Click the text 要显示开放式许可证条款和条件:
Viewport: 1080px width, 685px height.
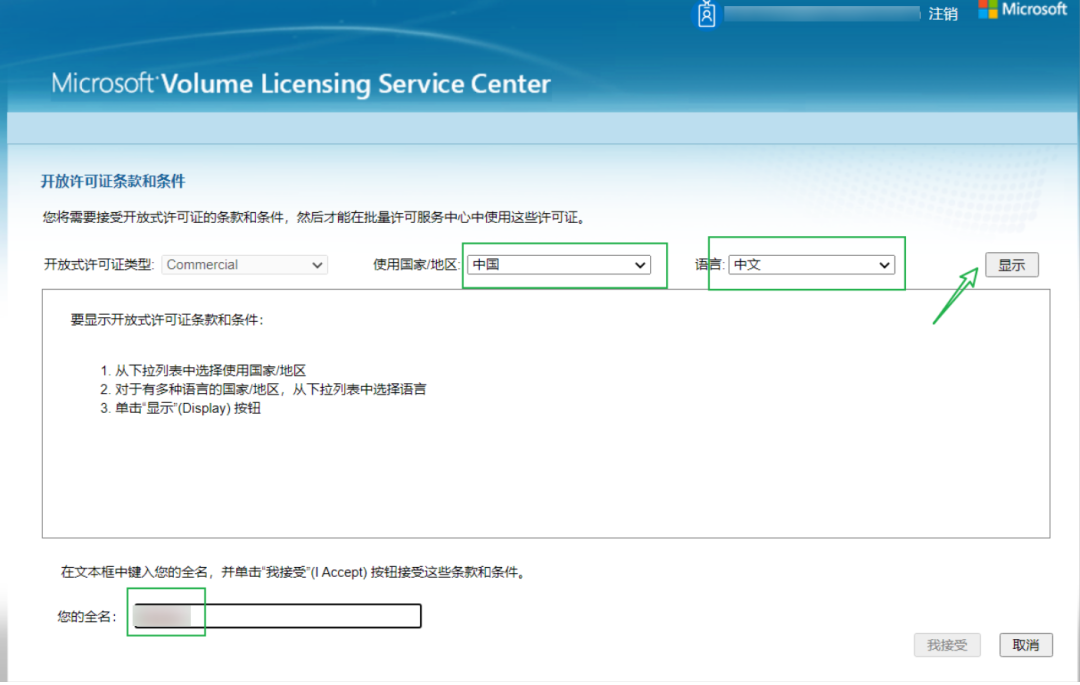tap(167, 320)
